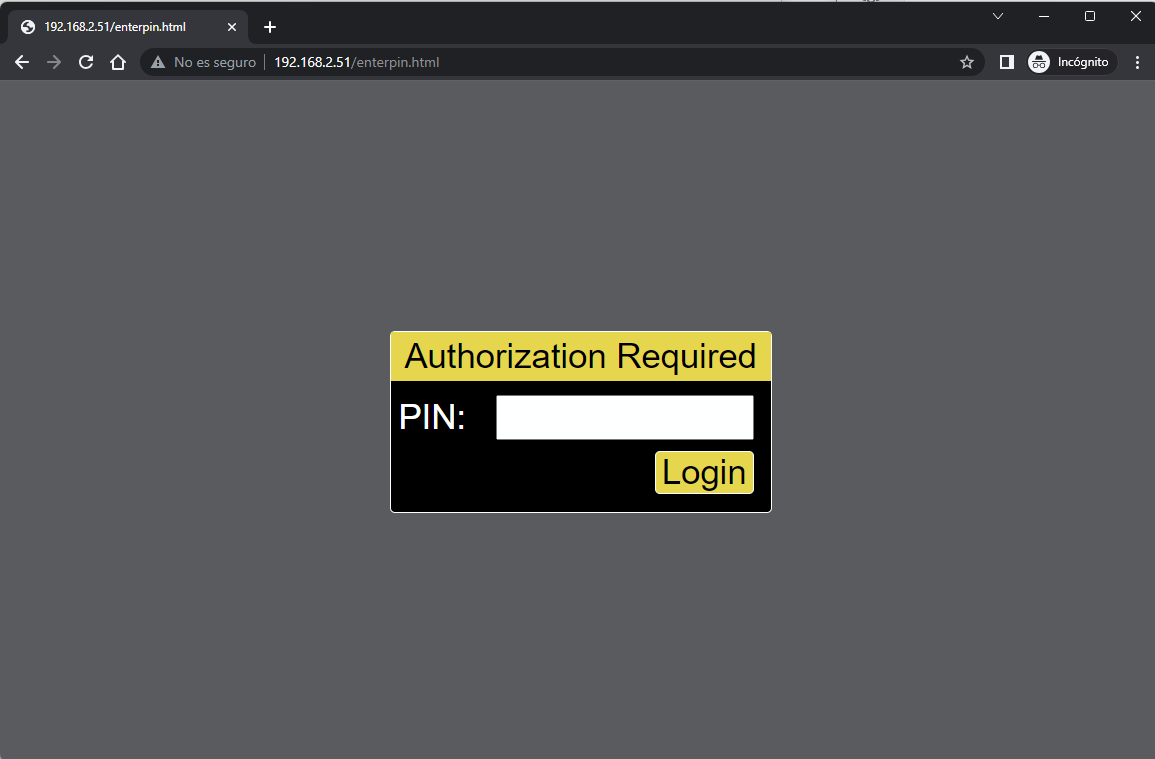Focus the address bar URL text
This screenshot has width=1155, height=759.
point(356,62)
